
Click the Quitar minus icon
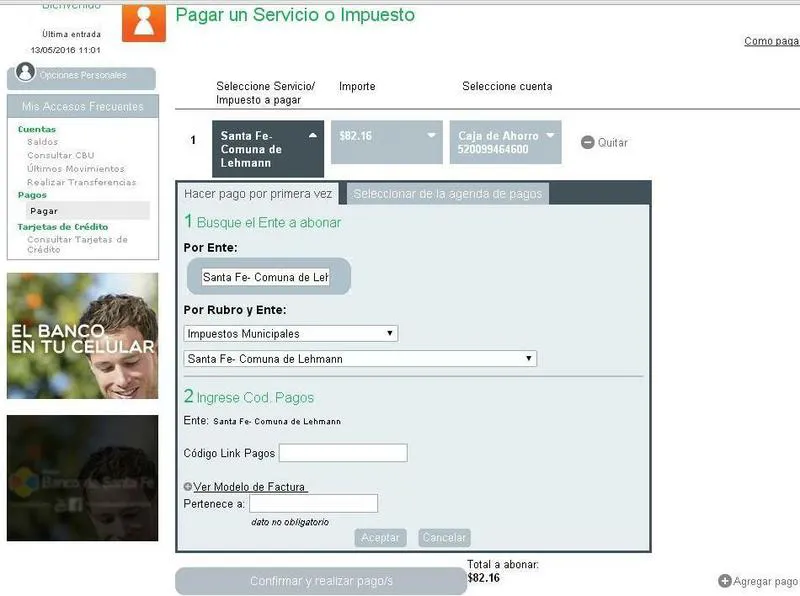[x=588, y=143]
